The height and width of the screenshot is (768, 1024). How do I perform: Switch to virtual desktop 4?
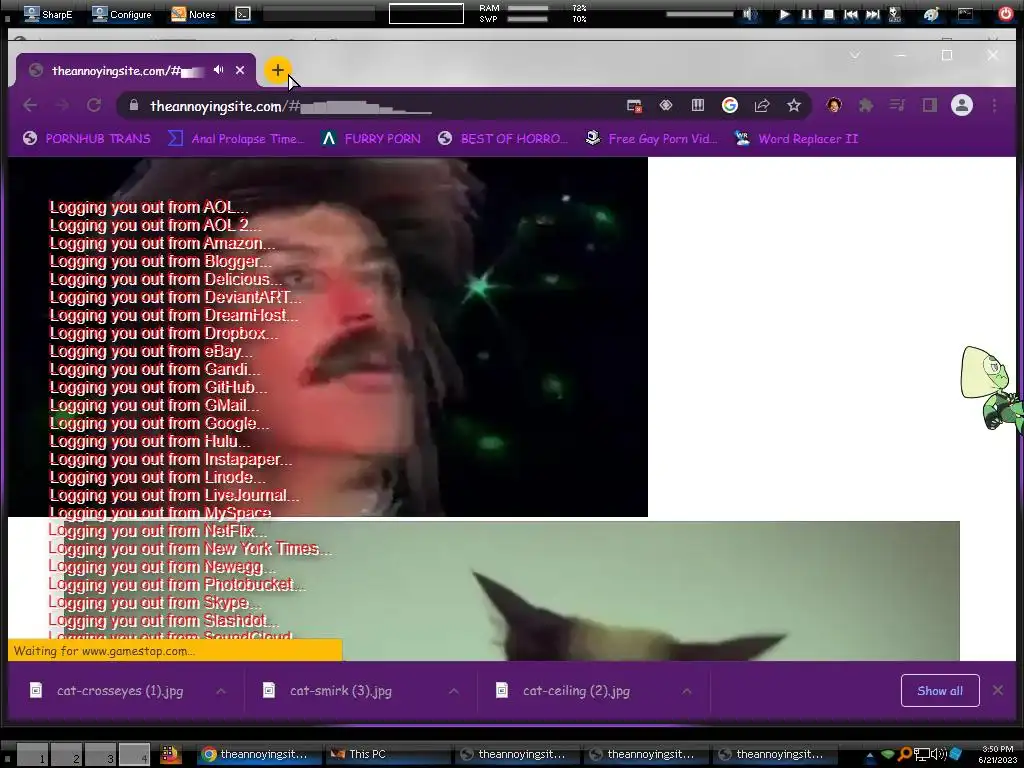134,754
